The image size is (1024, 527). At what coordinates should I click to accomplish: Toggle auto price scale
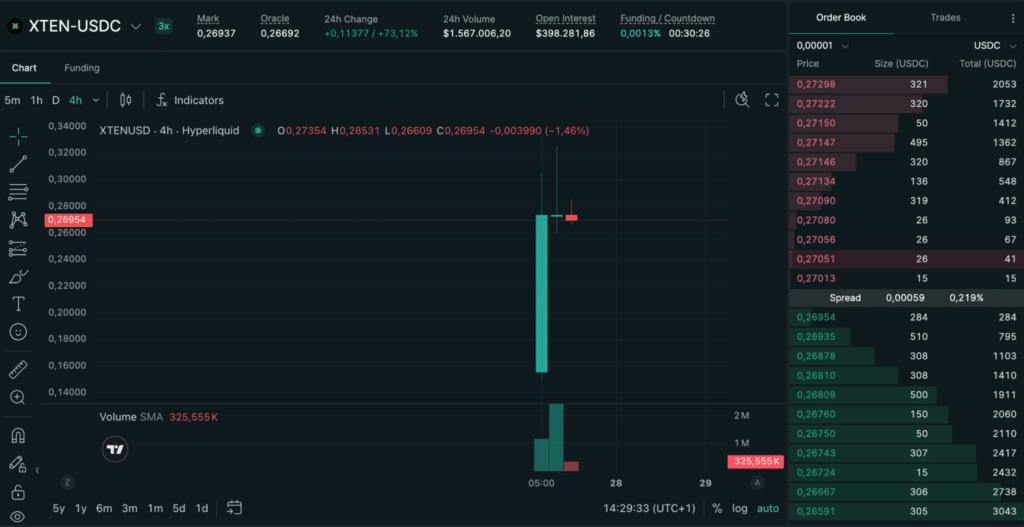point(767,508)
